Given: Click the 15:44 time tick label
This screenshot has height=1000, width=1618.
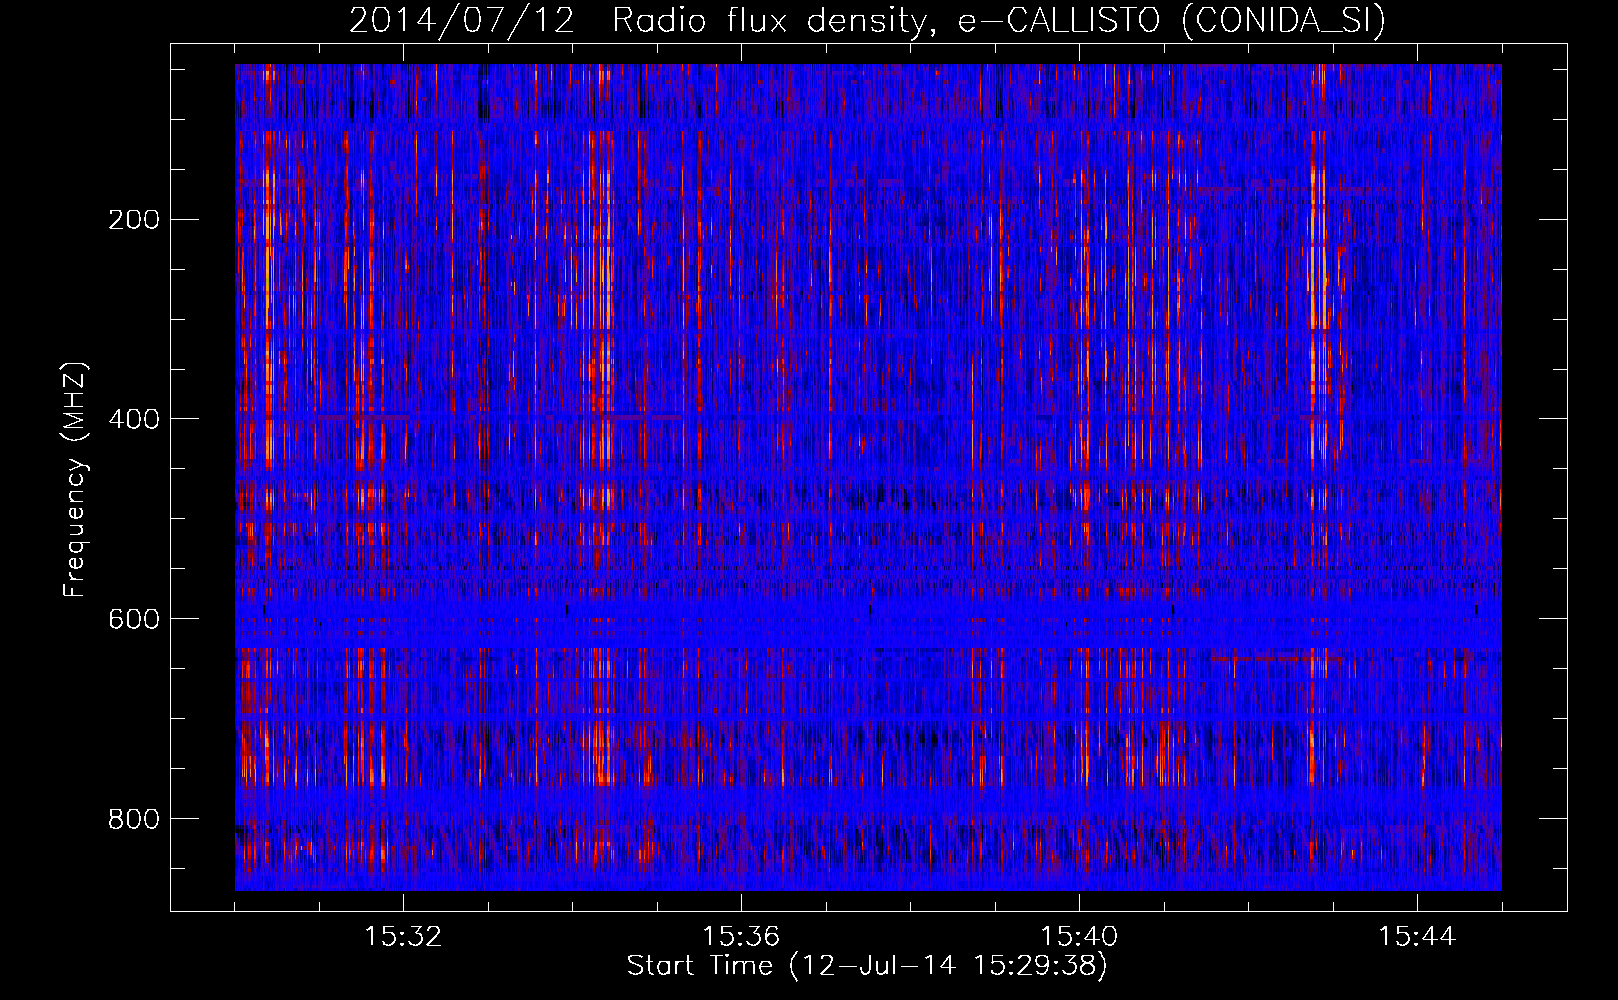Looking at the screenshot, I should coord(1417,936).
